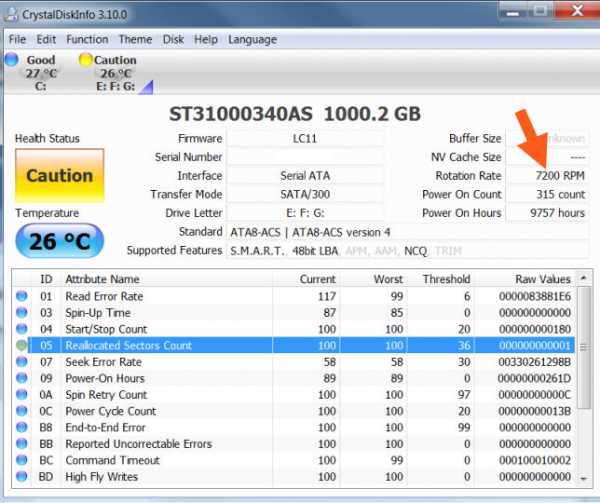The image size is (600, 503).
Task: Click status orb for Spin Retry Count
Action: tap(22, 395)
